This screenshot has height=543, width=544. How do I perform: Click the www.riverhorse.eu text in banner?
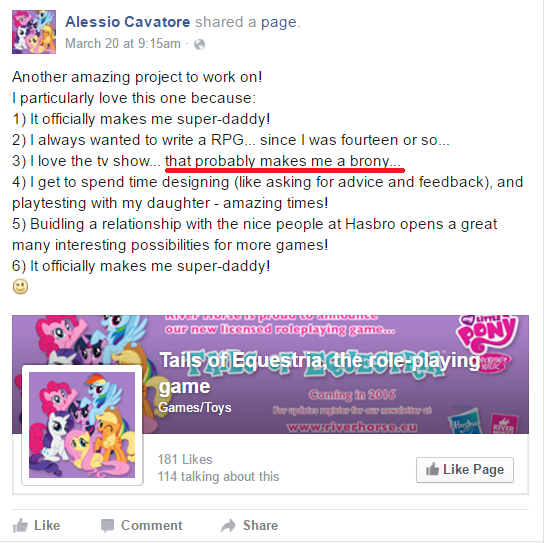coord(352,427)
